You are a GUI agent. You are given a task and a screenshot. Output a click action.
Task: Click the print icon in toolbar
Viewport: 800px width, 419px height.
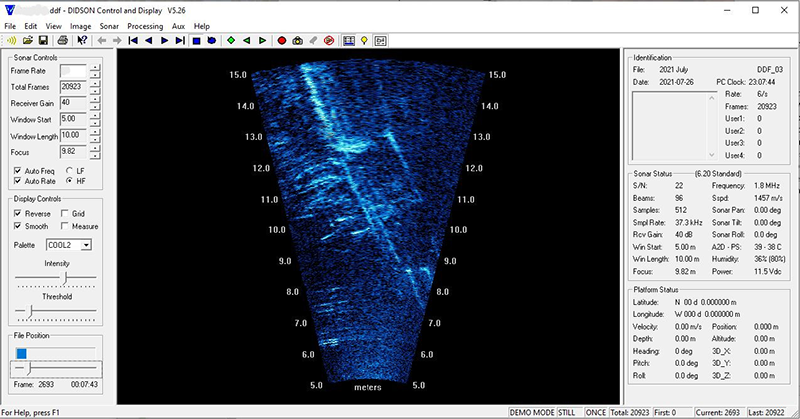click(62, 40)
